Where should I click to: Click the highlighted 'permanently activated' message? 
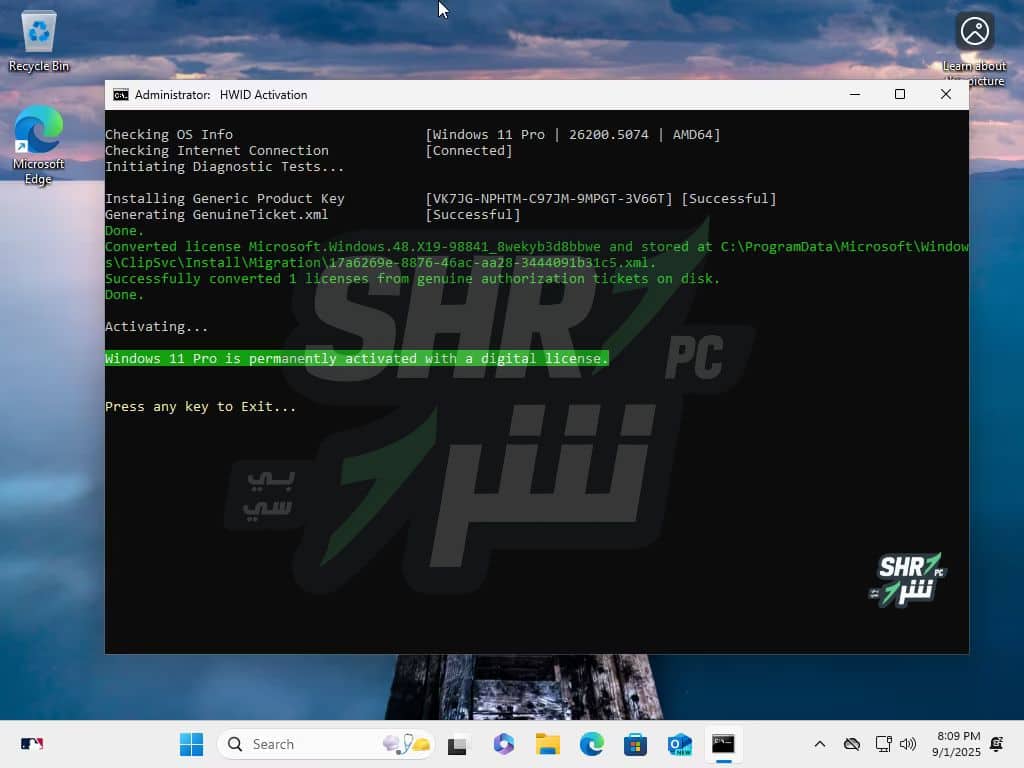(357, 359)
